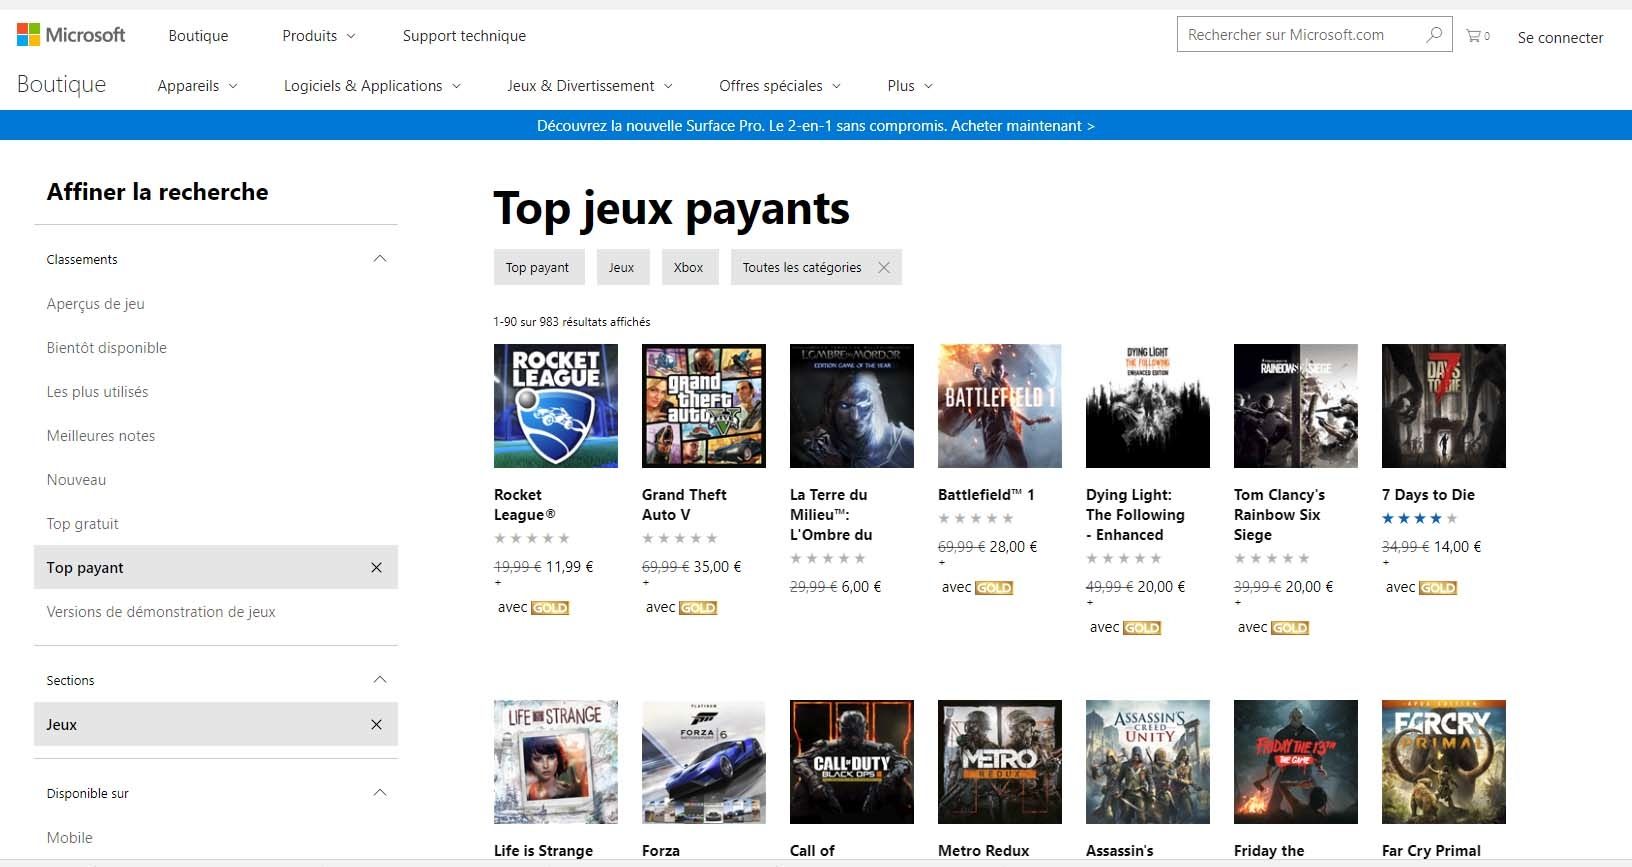The width and height of the screenshot is (1632, 867).
Task: Click the Surface Pro promotional banner
Action: pos(816,126)
